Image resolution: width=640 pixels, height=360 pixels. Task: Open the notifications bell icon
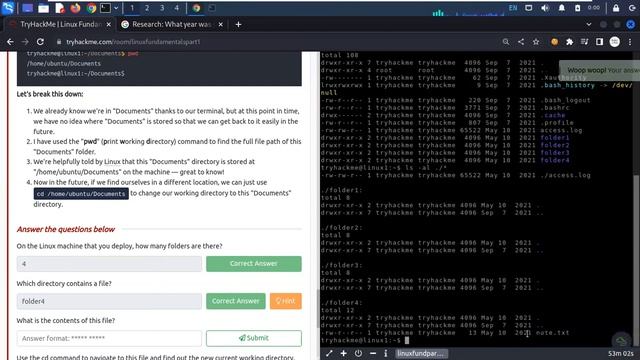(x=562, y=8)
